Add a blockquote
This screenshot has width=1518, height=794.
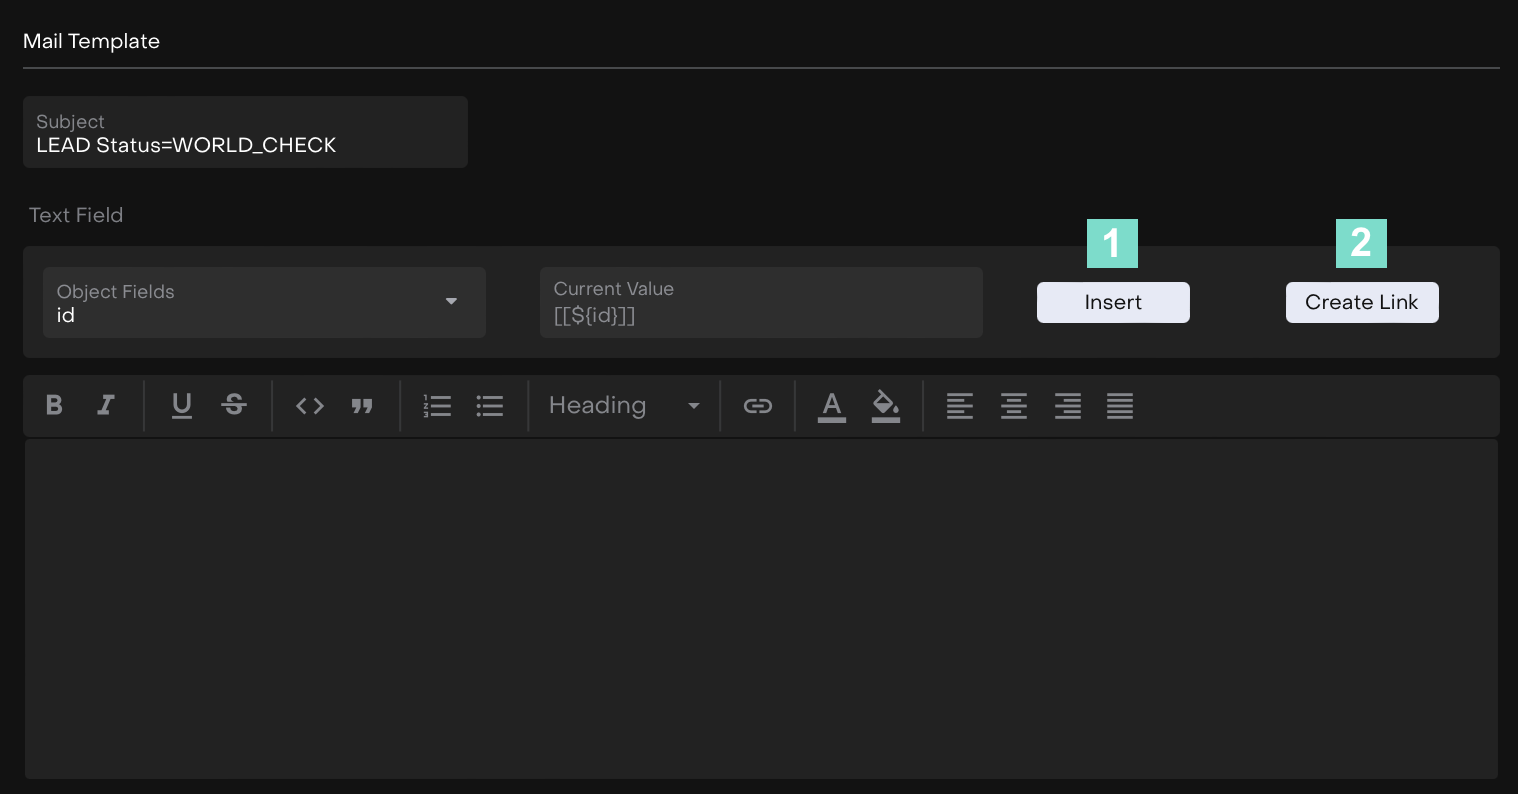362,405
